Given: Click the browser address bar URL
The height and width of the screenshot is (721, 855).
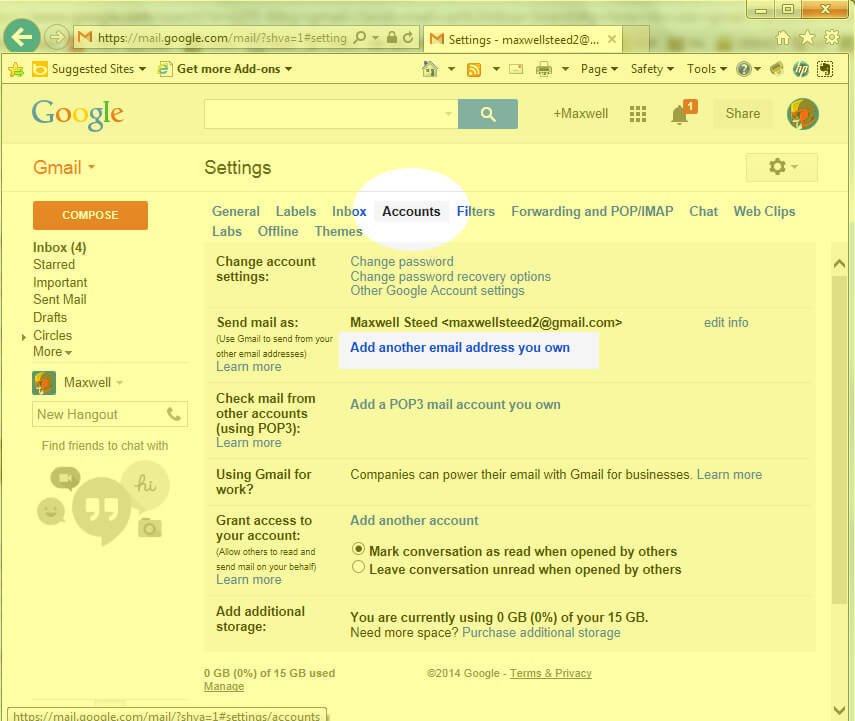Looking at the screenshot, I should (x=222, y=38).
